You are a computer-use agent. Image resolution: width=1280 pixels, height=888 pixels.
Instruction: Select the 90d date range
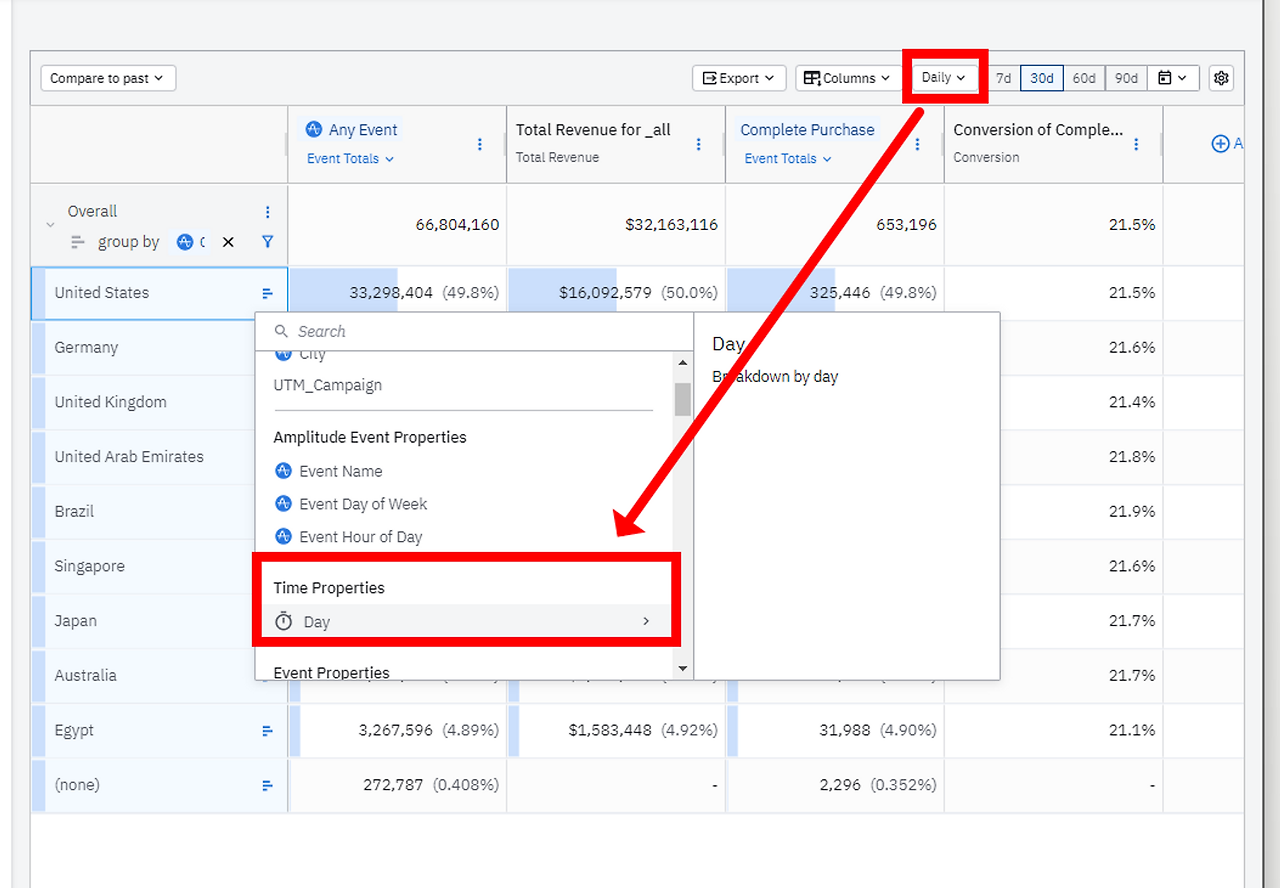1126,78
